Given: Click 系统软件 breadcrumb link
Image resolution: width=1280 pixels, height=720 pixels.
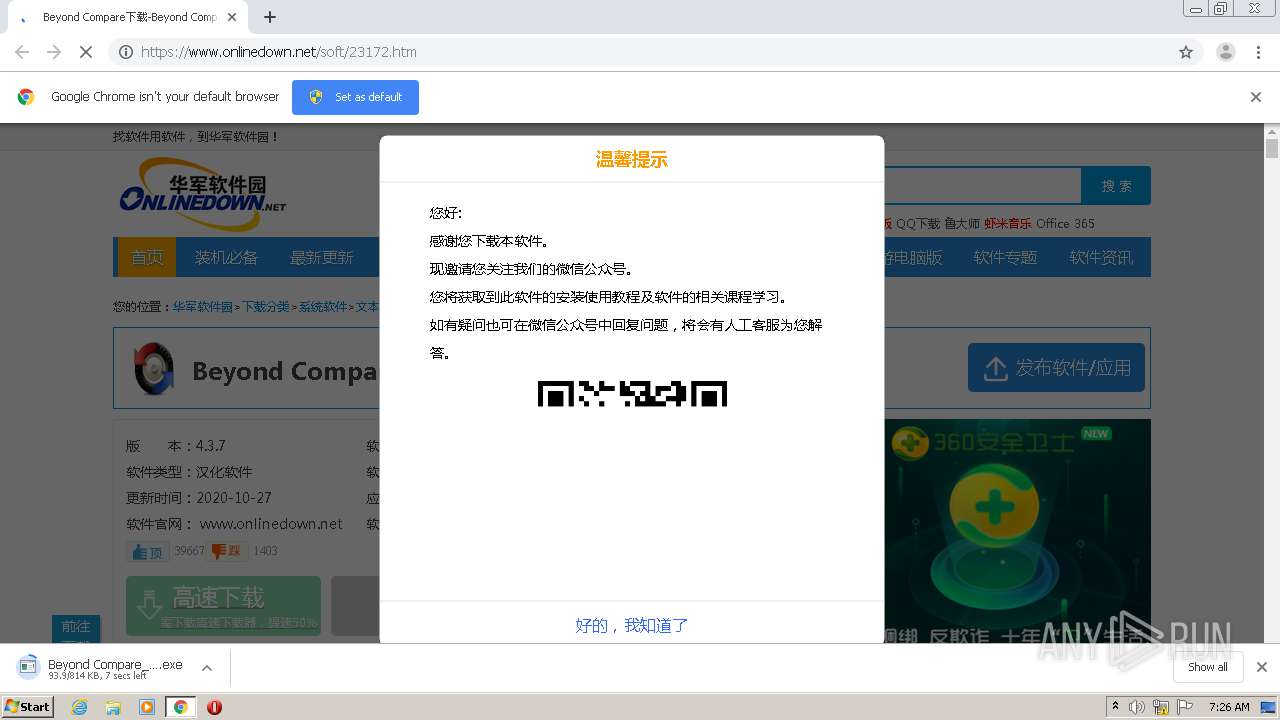Looking at the screenshot, I should click(322, 307).
